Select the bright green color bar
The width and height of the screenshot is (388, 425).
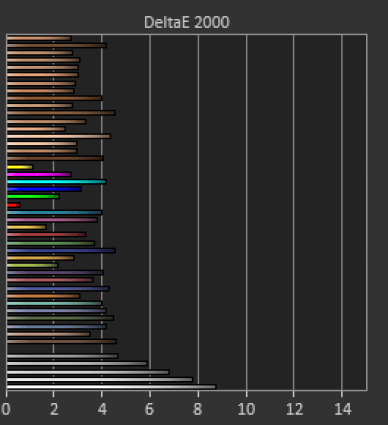(x=33, y=196)
